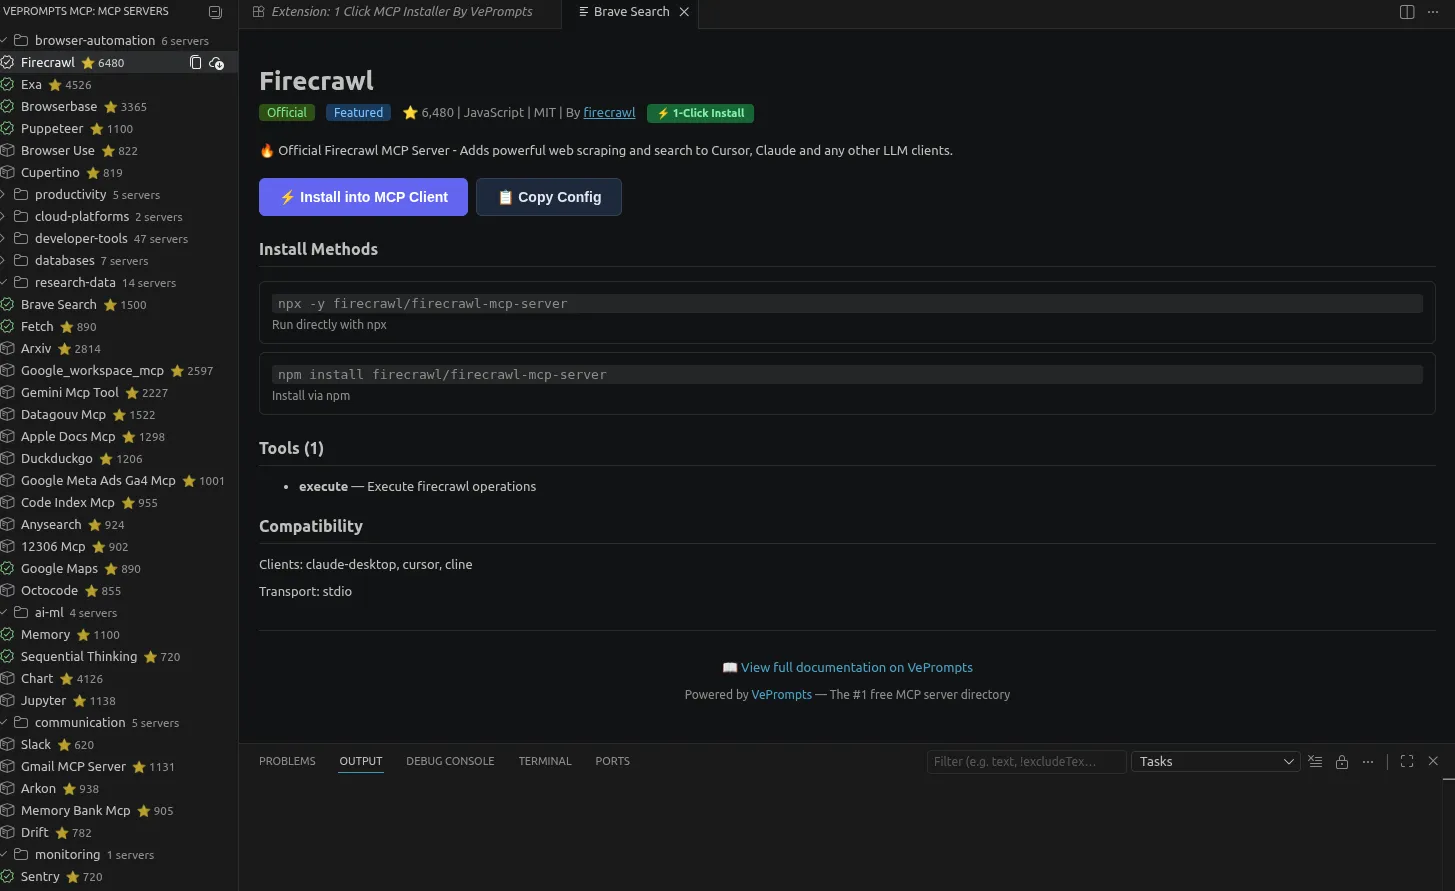Click the Copy Config button

tap(549, 197)
